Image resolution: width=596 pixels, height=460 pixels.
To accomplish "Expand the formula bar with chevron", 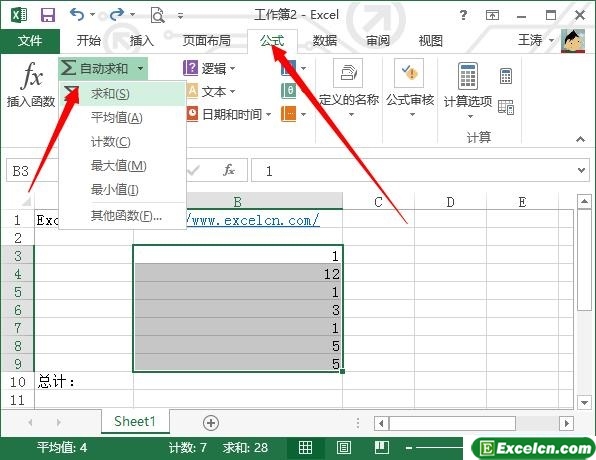I will 581,170.
